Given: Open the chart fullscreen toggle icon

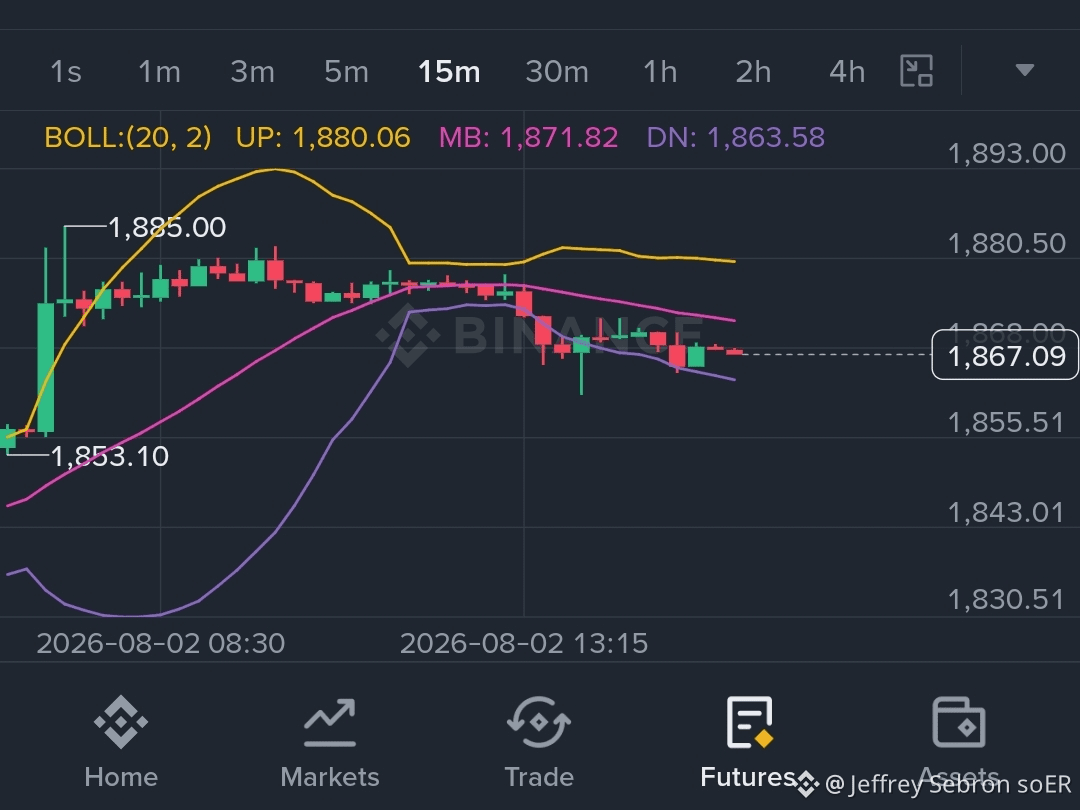Looking at the screenshot, I should pos(917,71).
